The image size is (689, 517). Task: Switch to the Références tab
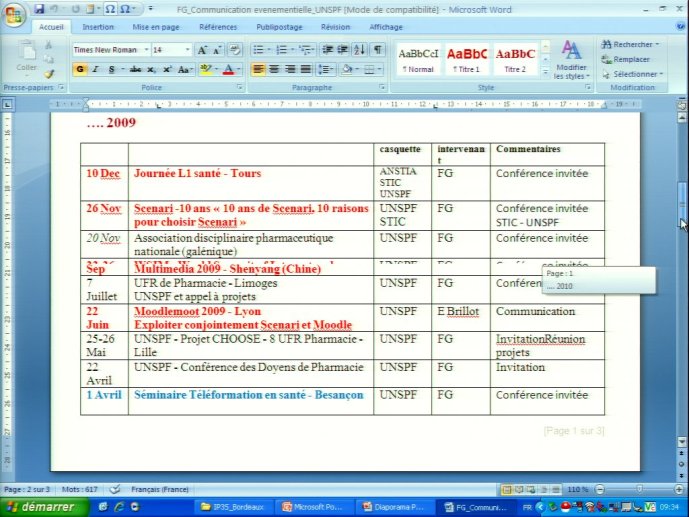218,27
